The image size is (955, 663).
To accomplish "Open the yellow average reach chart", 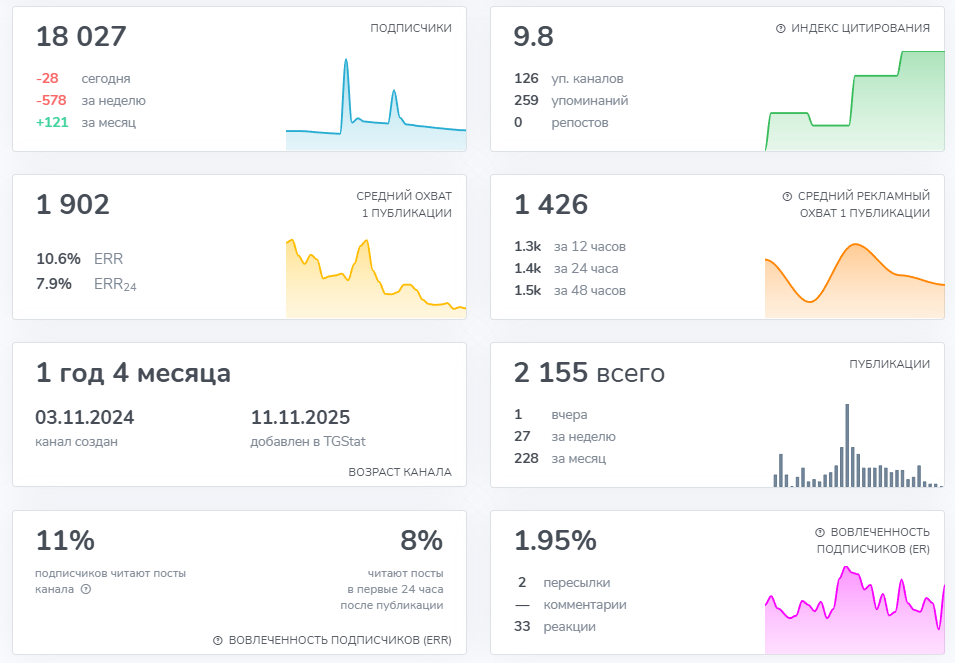I will [x=376, y=278].
